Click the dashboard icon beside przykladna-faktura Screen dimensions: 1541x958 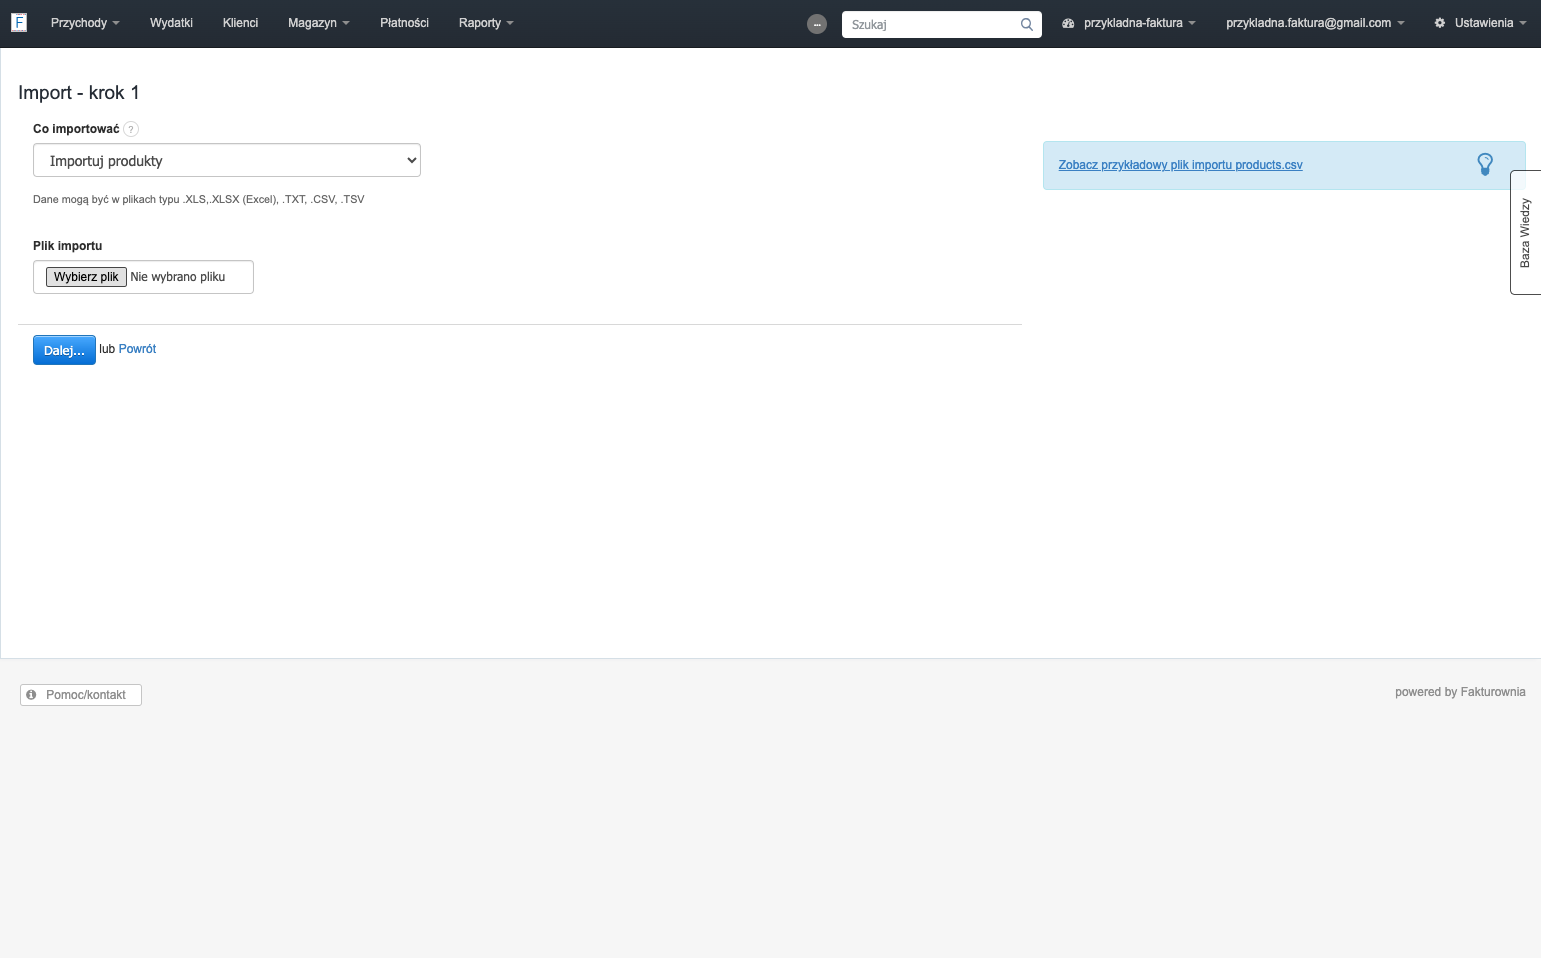click(x=1068, y=23)
